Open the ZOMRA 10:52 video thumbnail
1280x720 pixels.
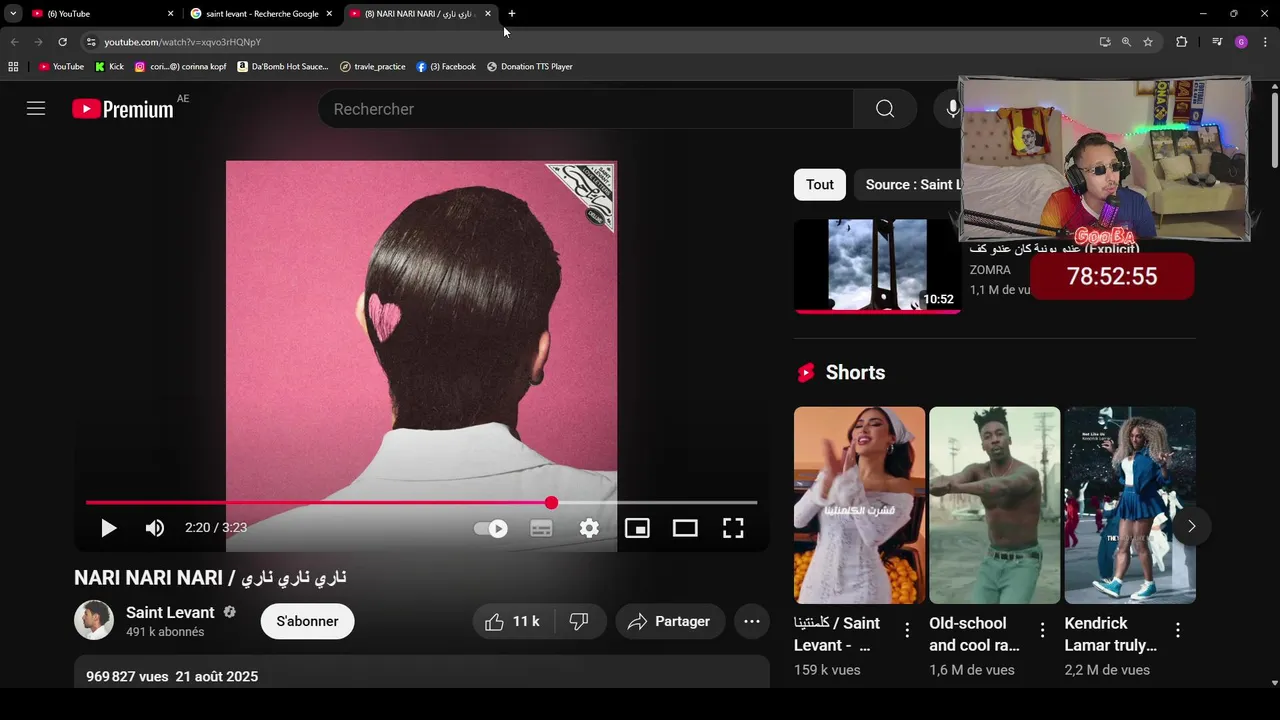[x=877, y=266]
